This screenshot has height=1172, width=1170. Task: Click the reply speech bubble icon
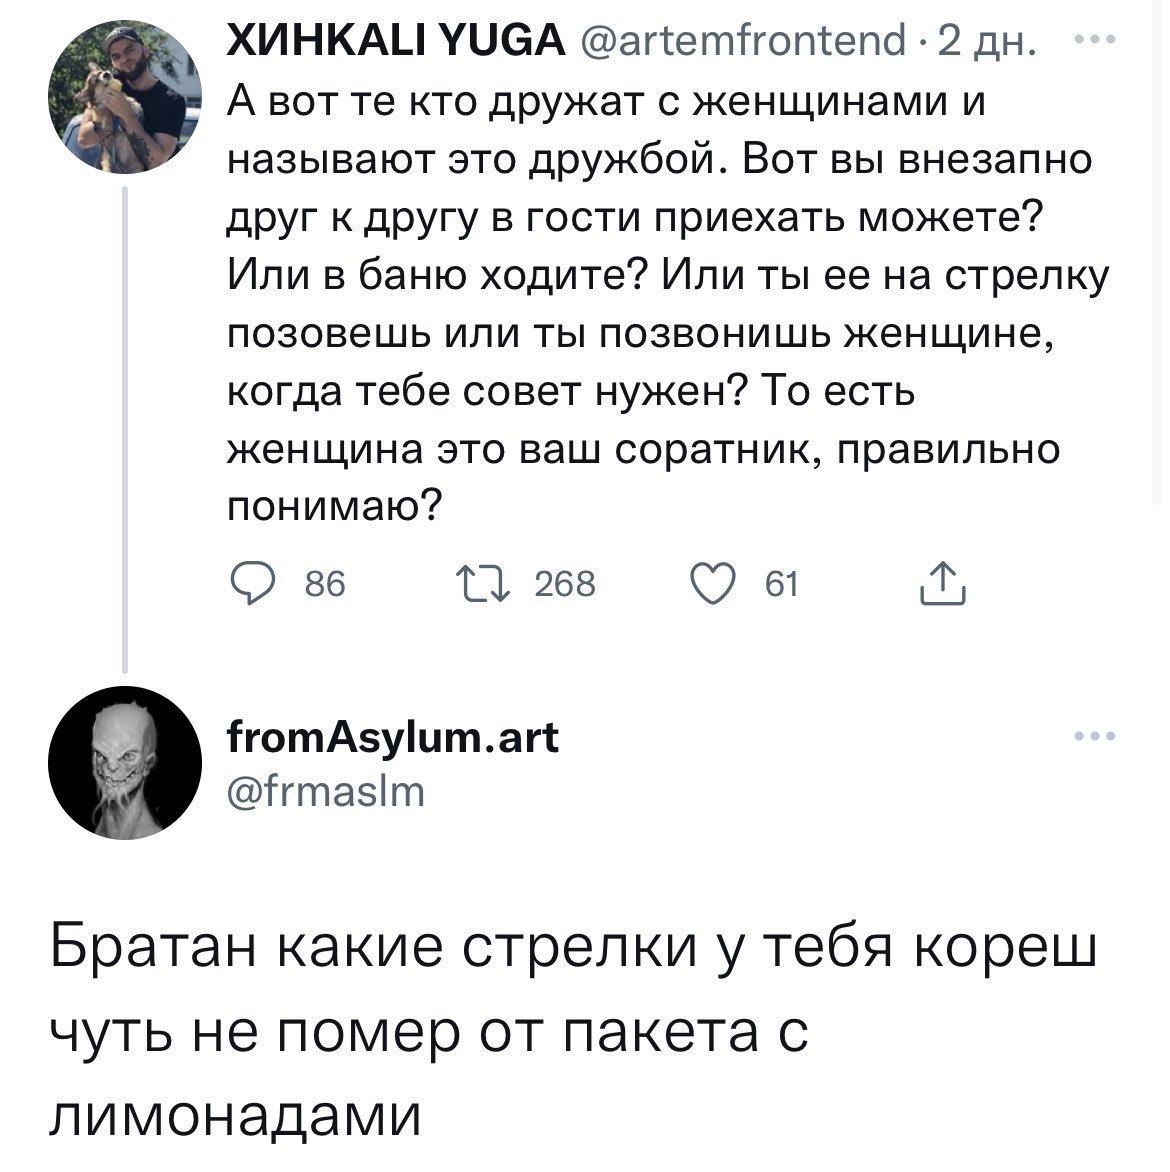(249, 582)
